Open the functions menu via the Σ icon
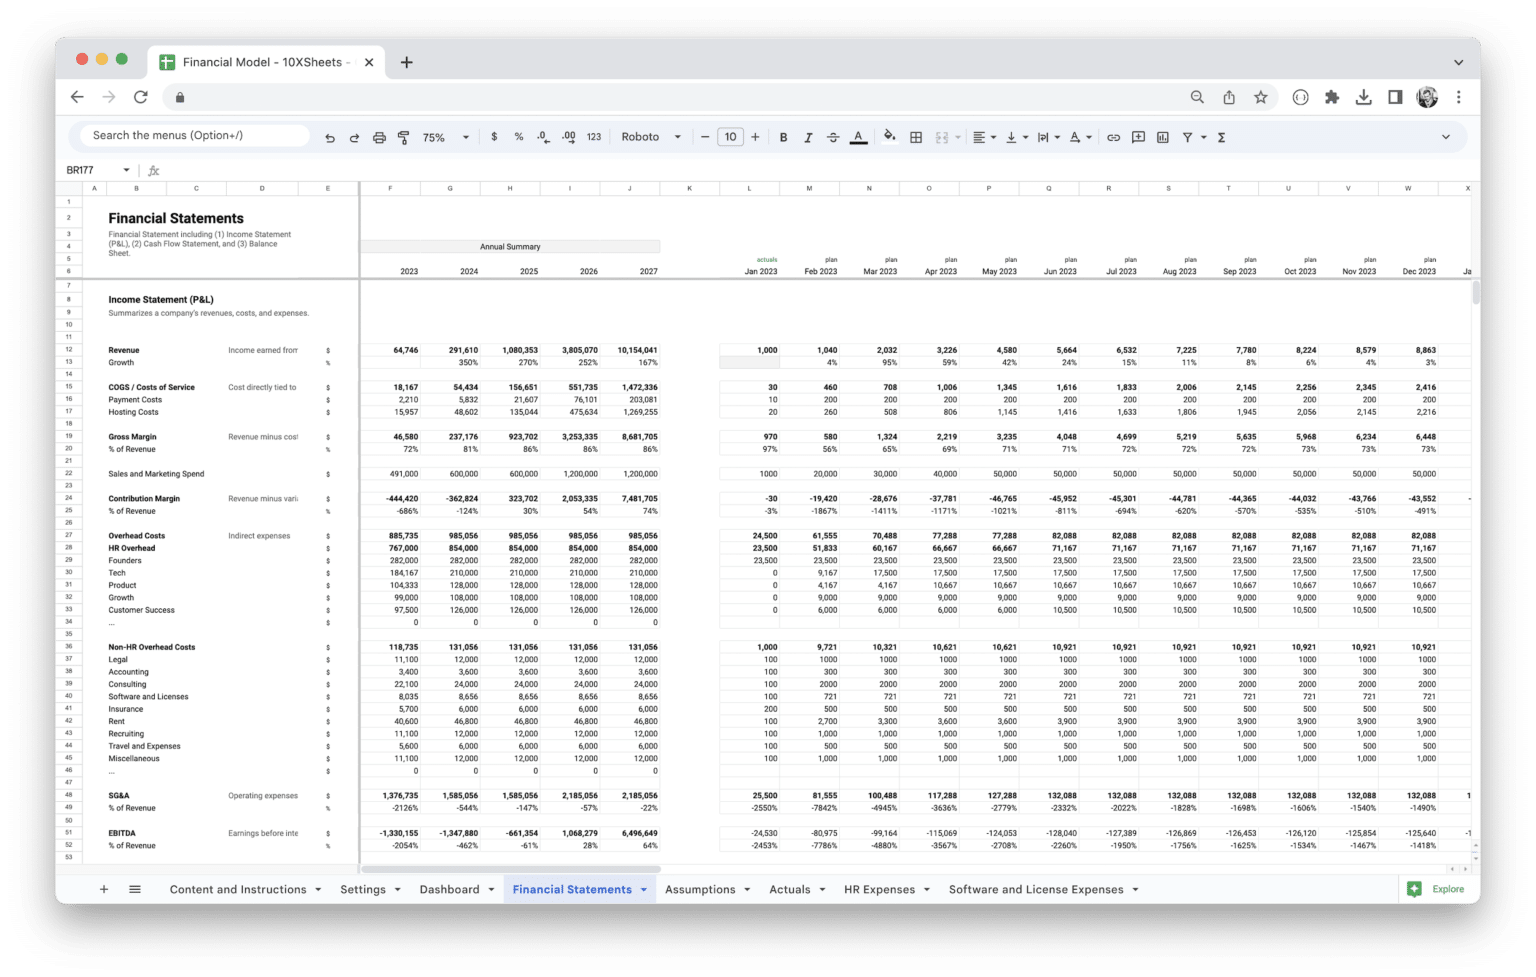The width and height of the screenshot is (1536, 977). tap(1221, 136)
